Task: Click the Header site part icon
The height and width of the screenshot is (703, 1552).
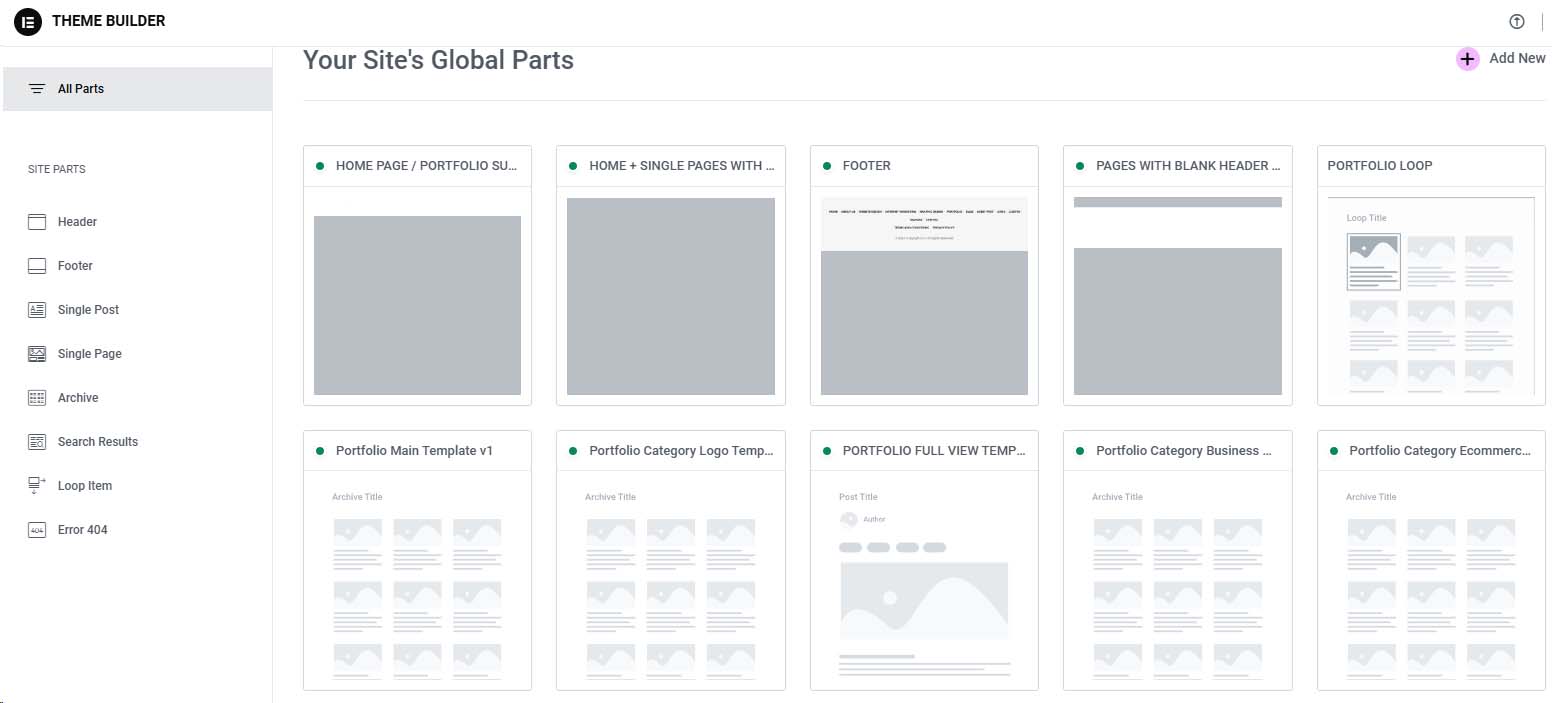Action: tap(37, 222)
